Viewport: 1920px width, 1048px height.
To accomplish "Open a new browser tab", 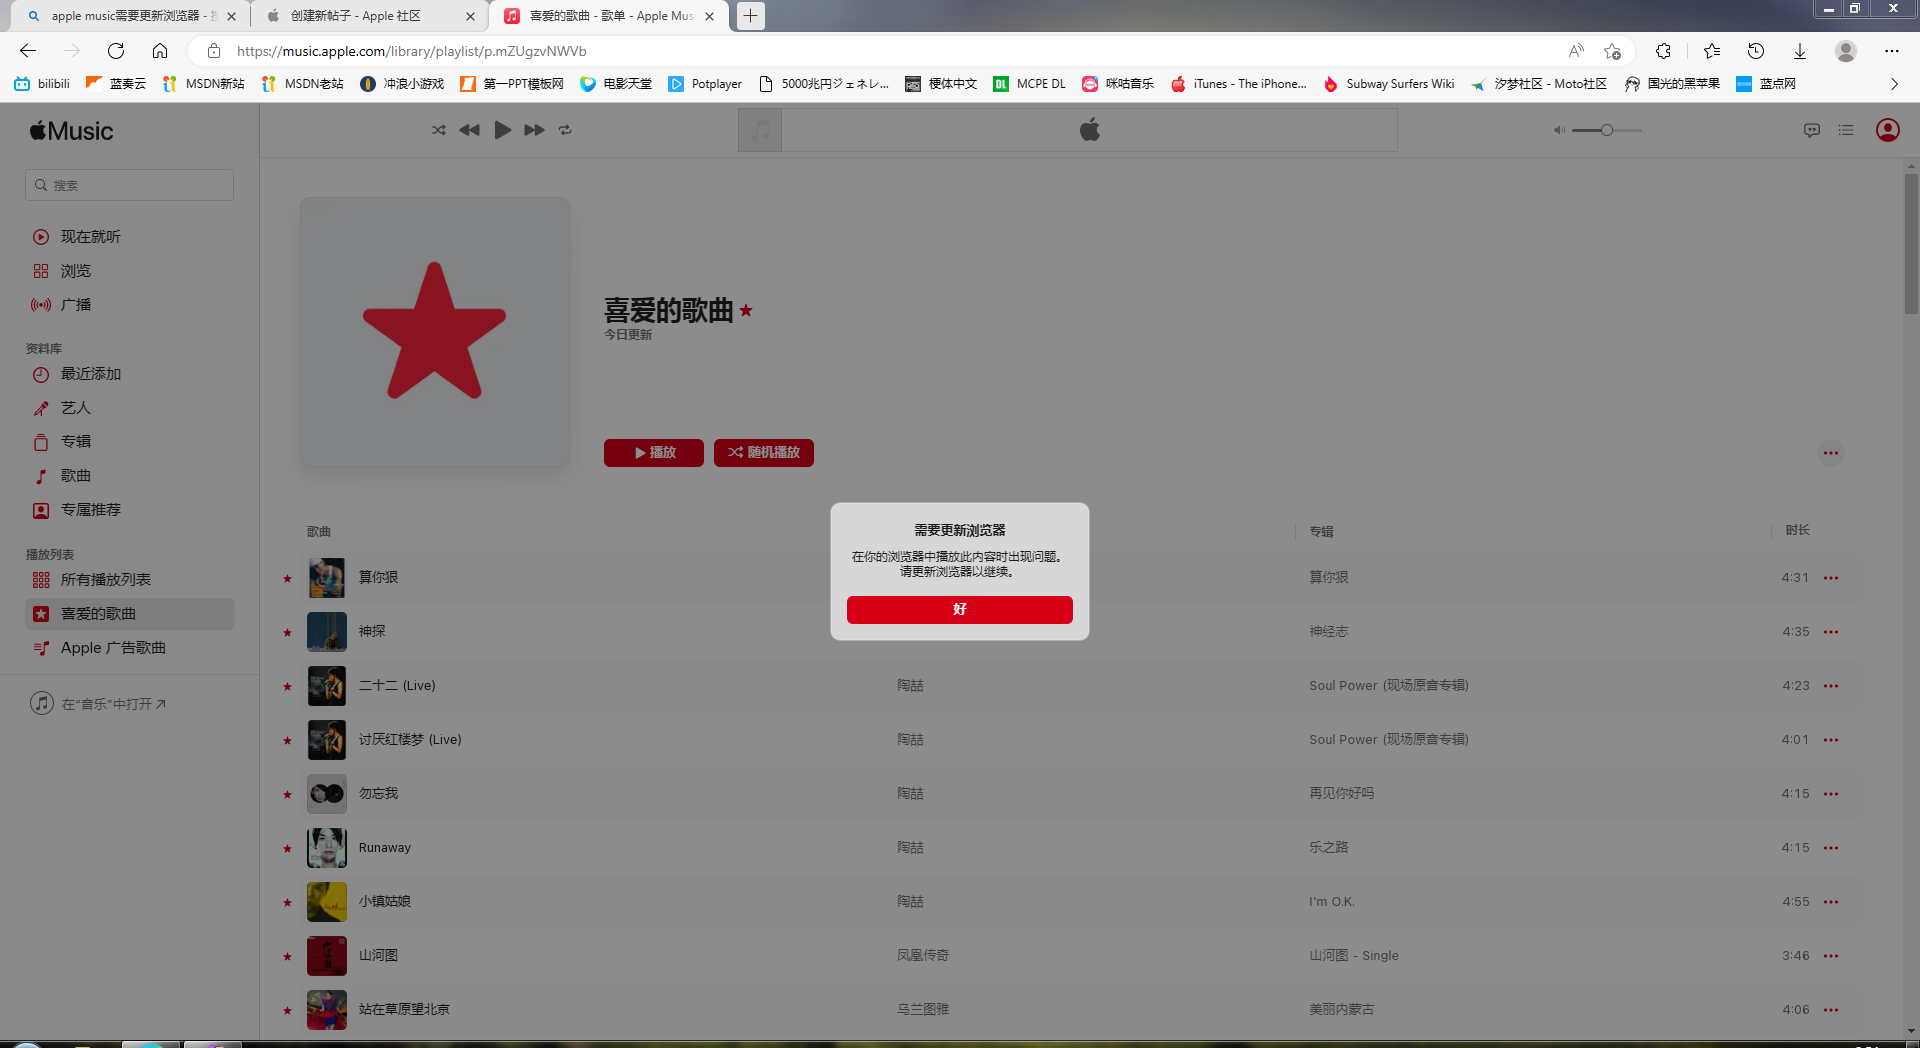I will (750, 16).
